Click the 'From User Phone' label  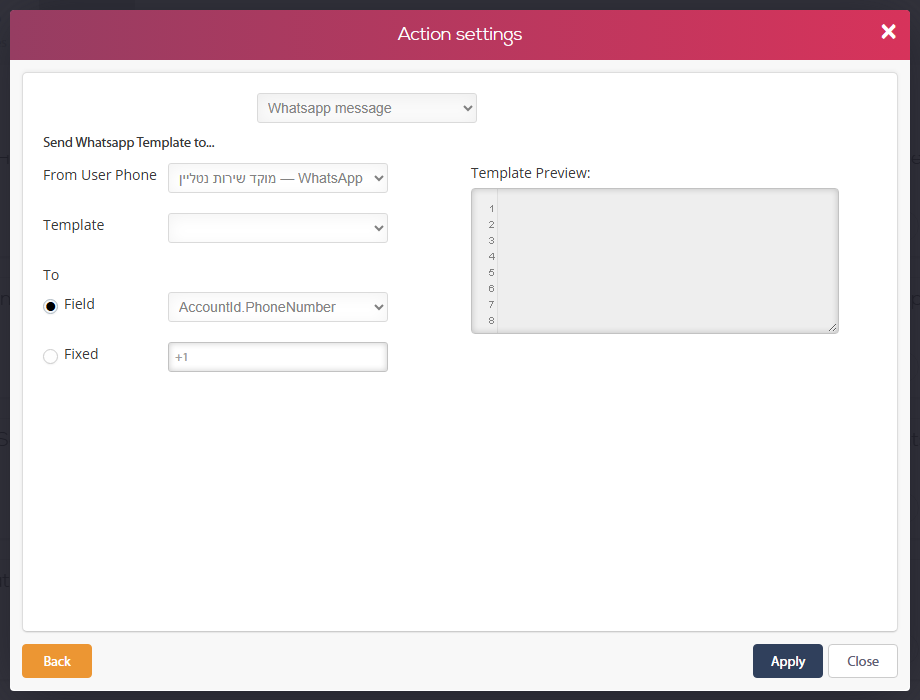click(100, 175)
